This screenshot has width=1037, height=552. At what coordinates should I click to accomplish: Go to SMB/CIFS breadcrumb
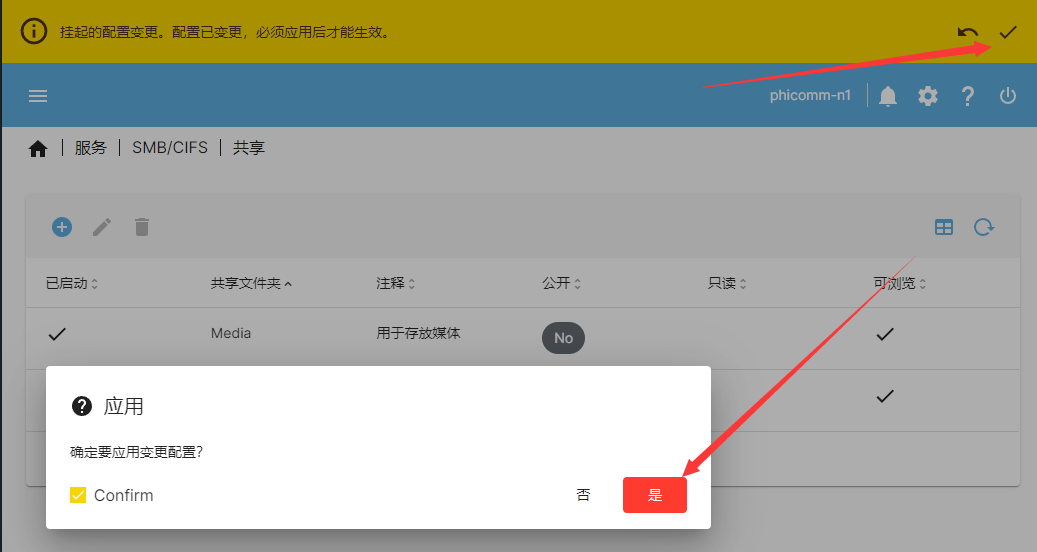point(170,147)
